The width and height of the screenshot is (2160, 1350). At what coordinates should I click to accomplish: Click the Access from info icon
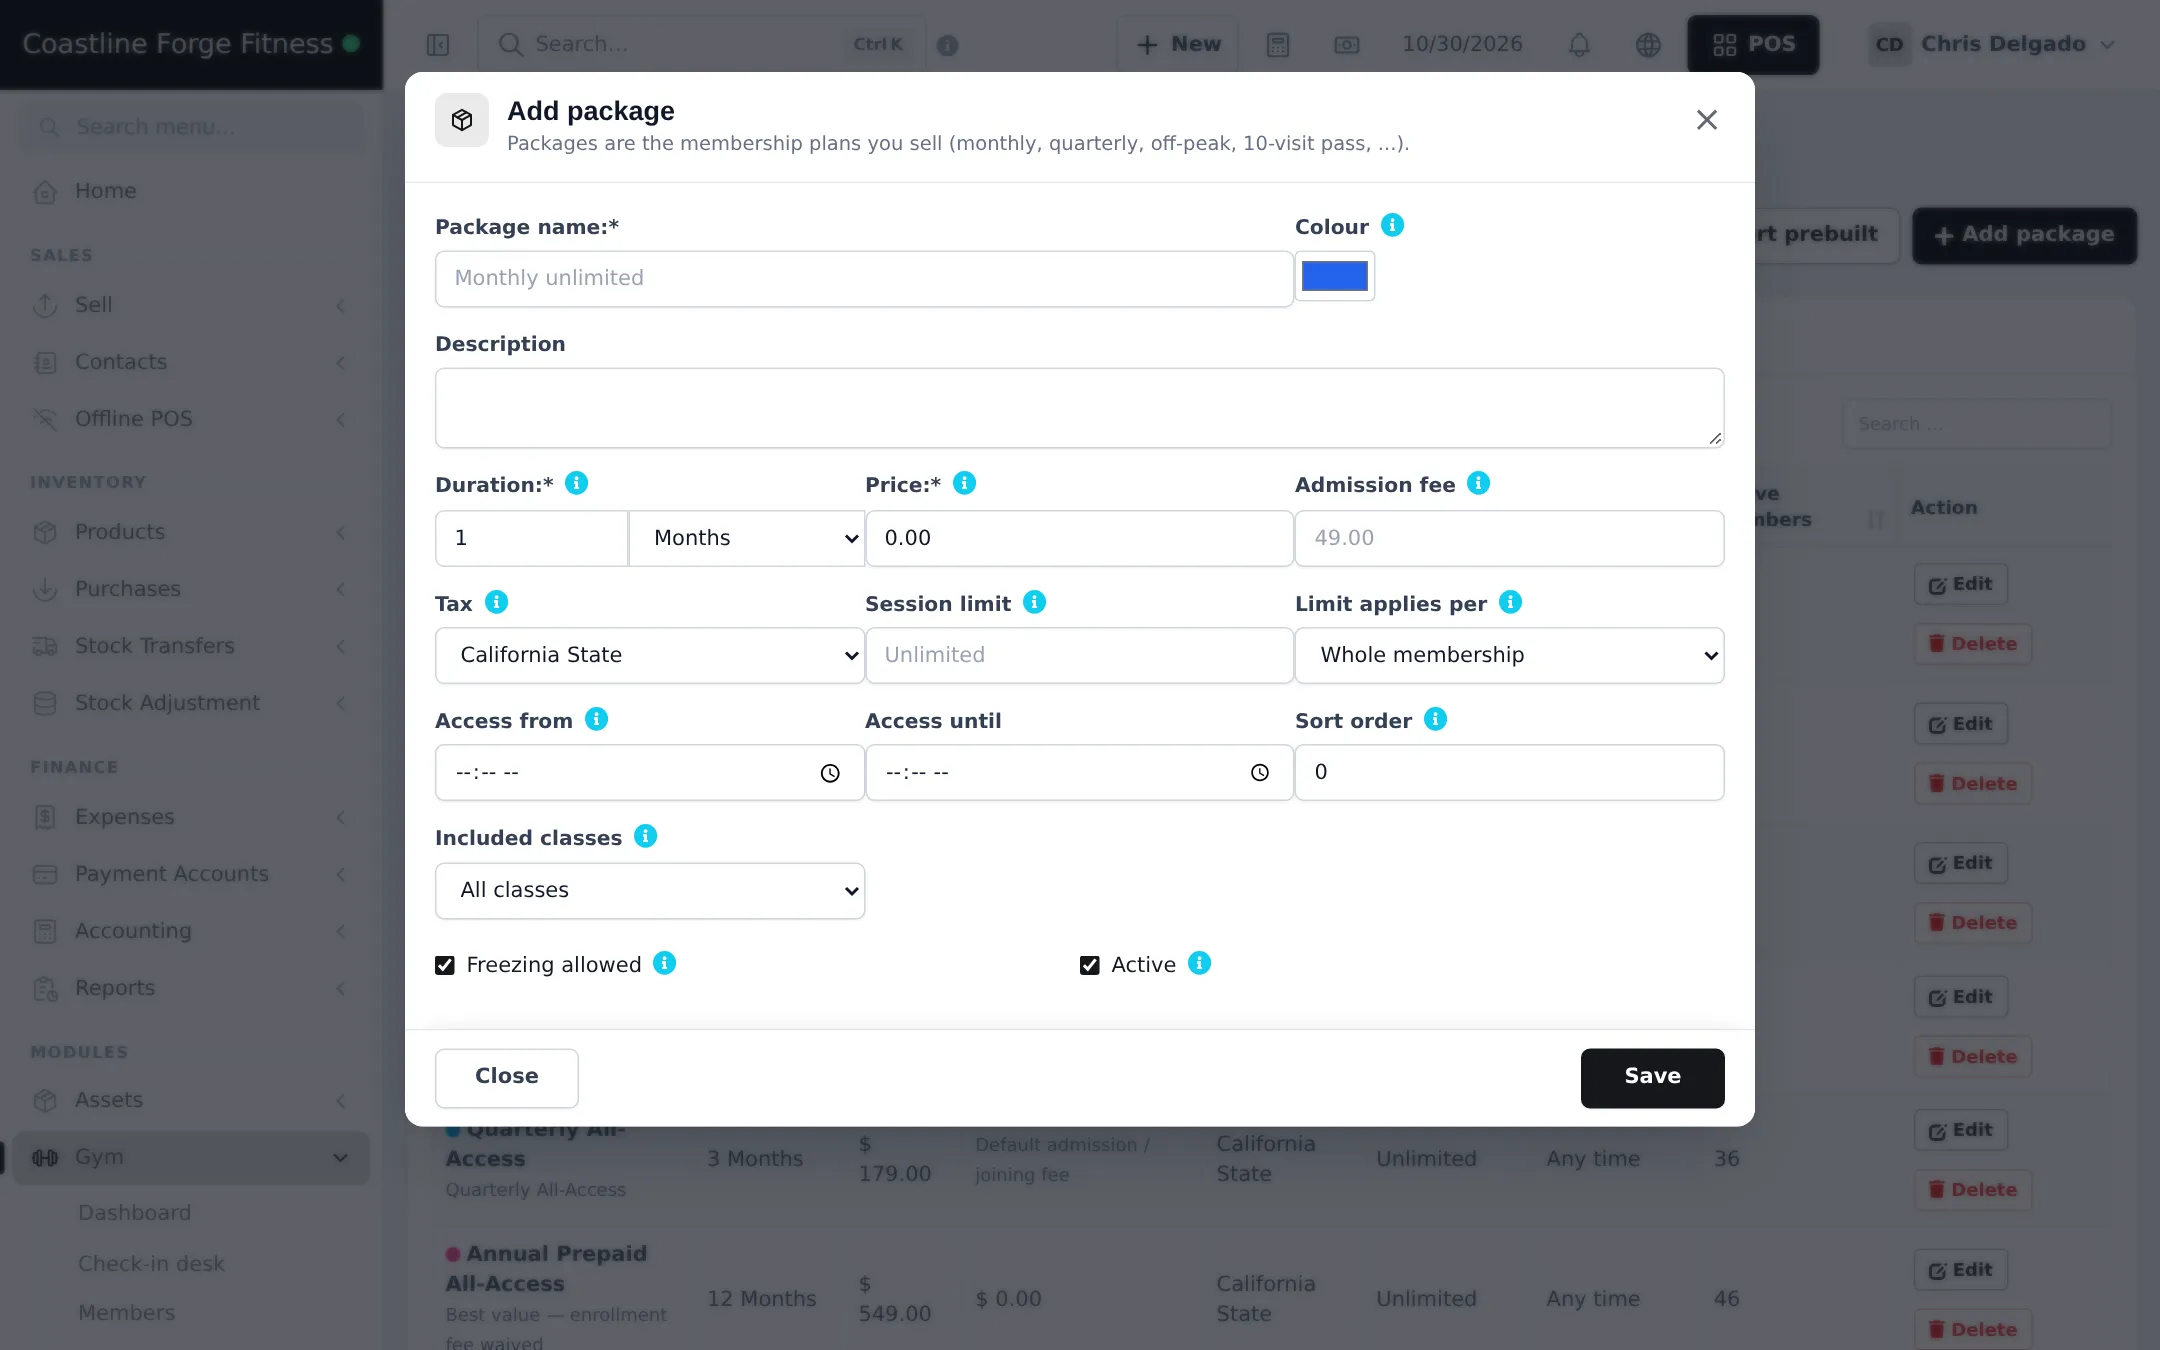[596, 719]
